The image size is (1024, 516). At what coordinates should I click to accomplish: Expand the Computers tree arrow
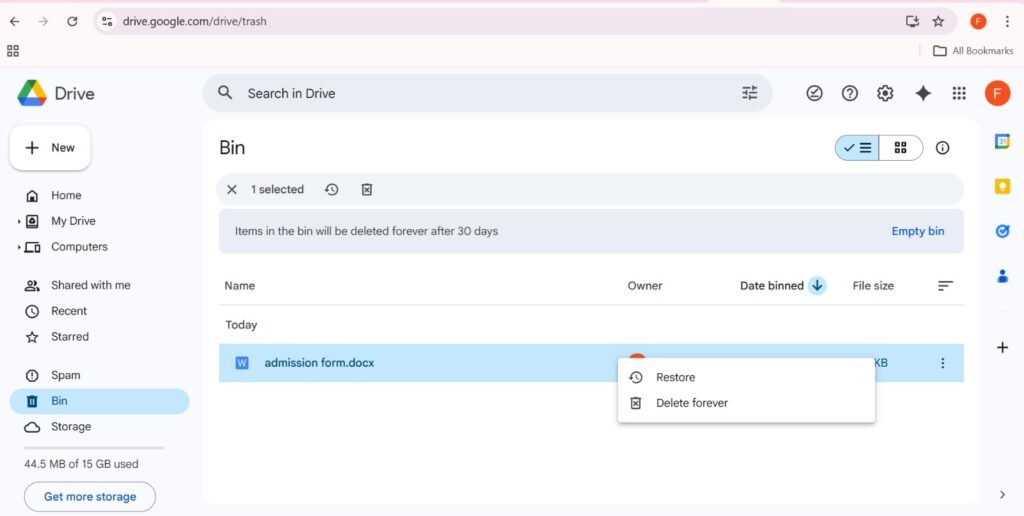point(19,247)
